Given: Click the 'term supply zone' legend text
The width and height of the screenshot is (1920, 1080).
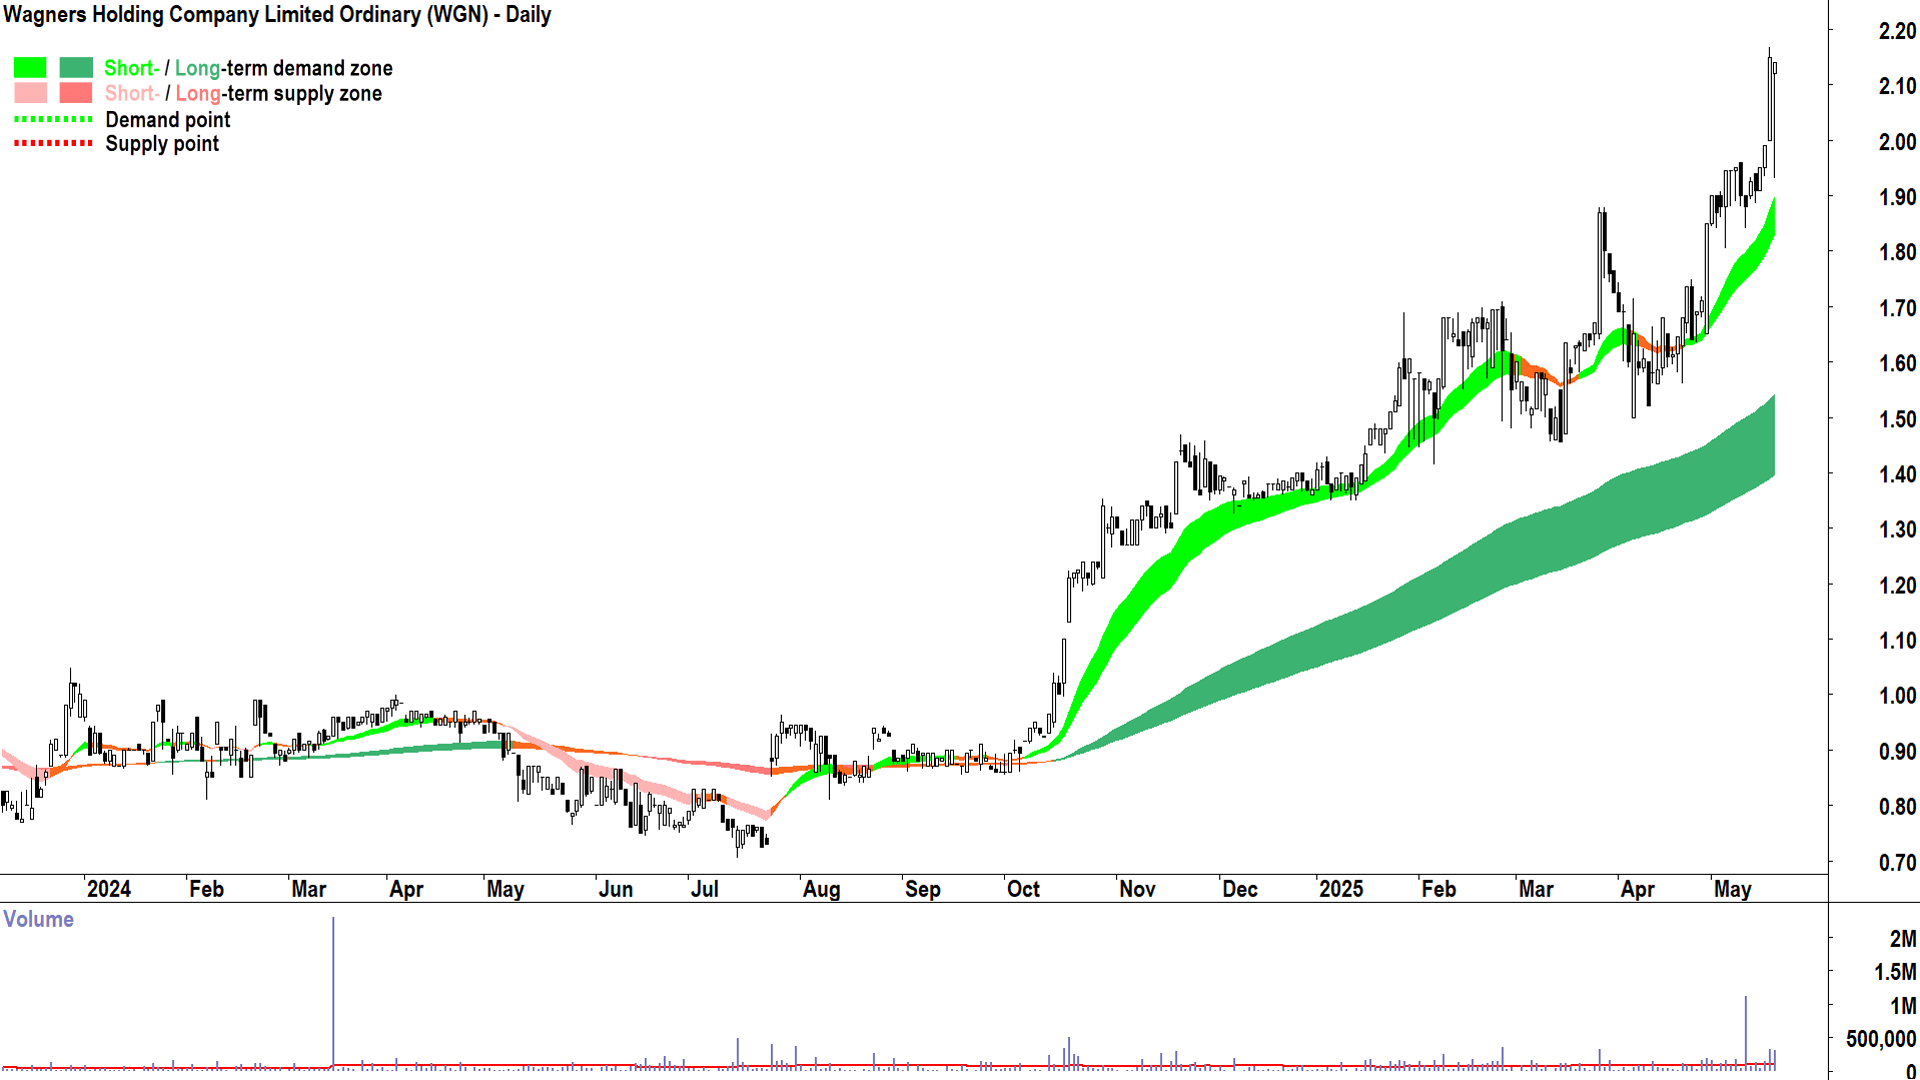Looking at the screenshot, I should 303,93.
